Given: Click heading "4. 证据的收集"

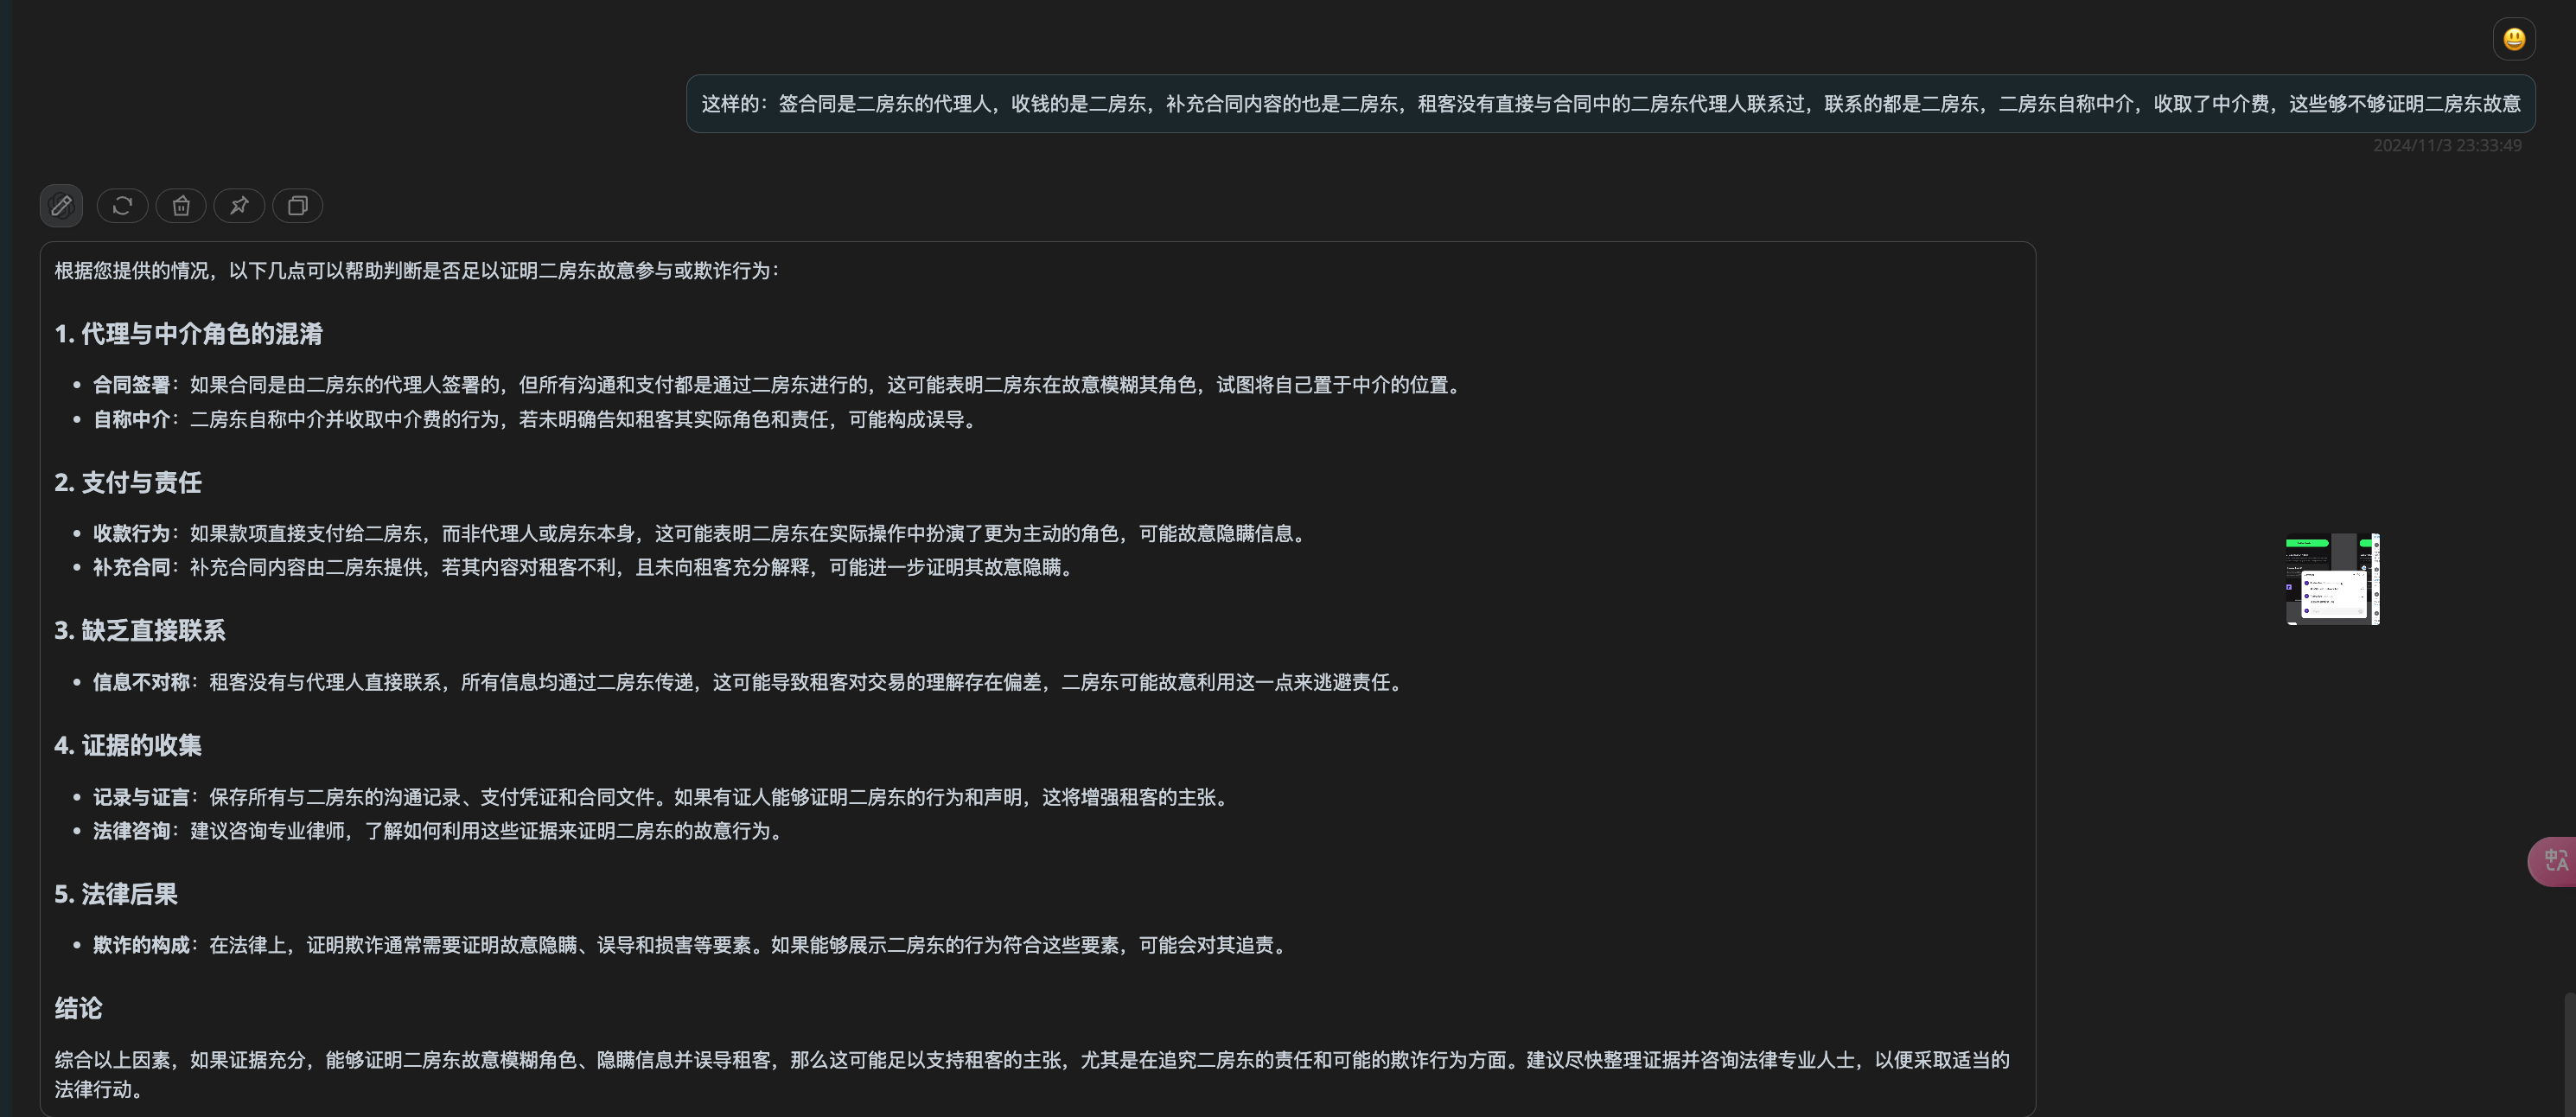Looking at the screenshot, I should click(x=128, y=746).
